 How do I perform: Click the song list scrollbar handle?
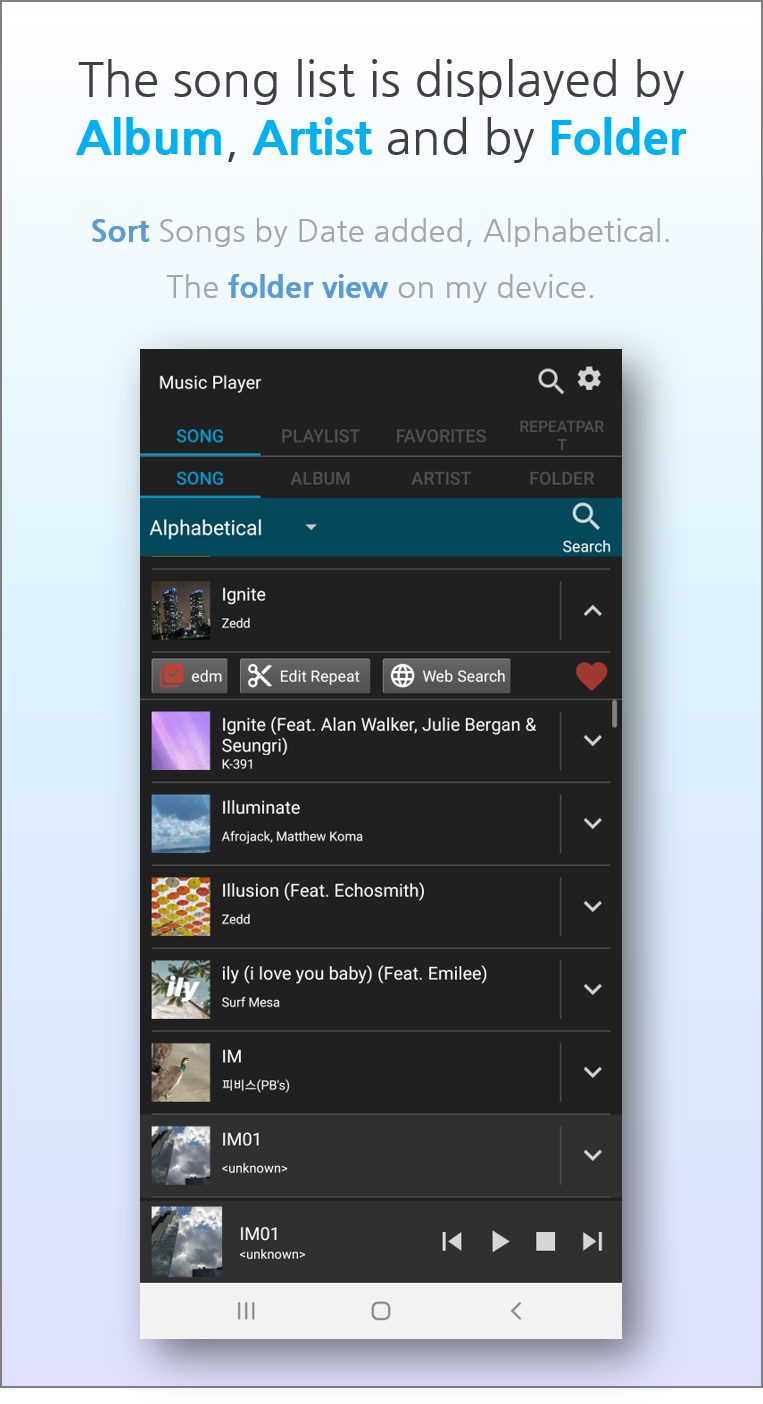tap(615, 713)
